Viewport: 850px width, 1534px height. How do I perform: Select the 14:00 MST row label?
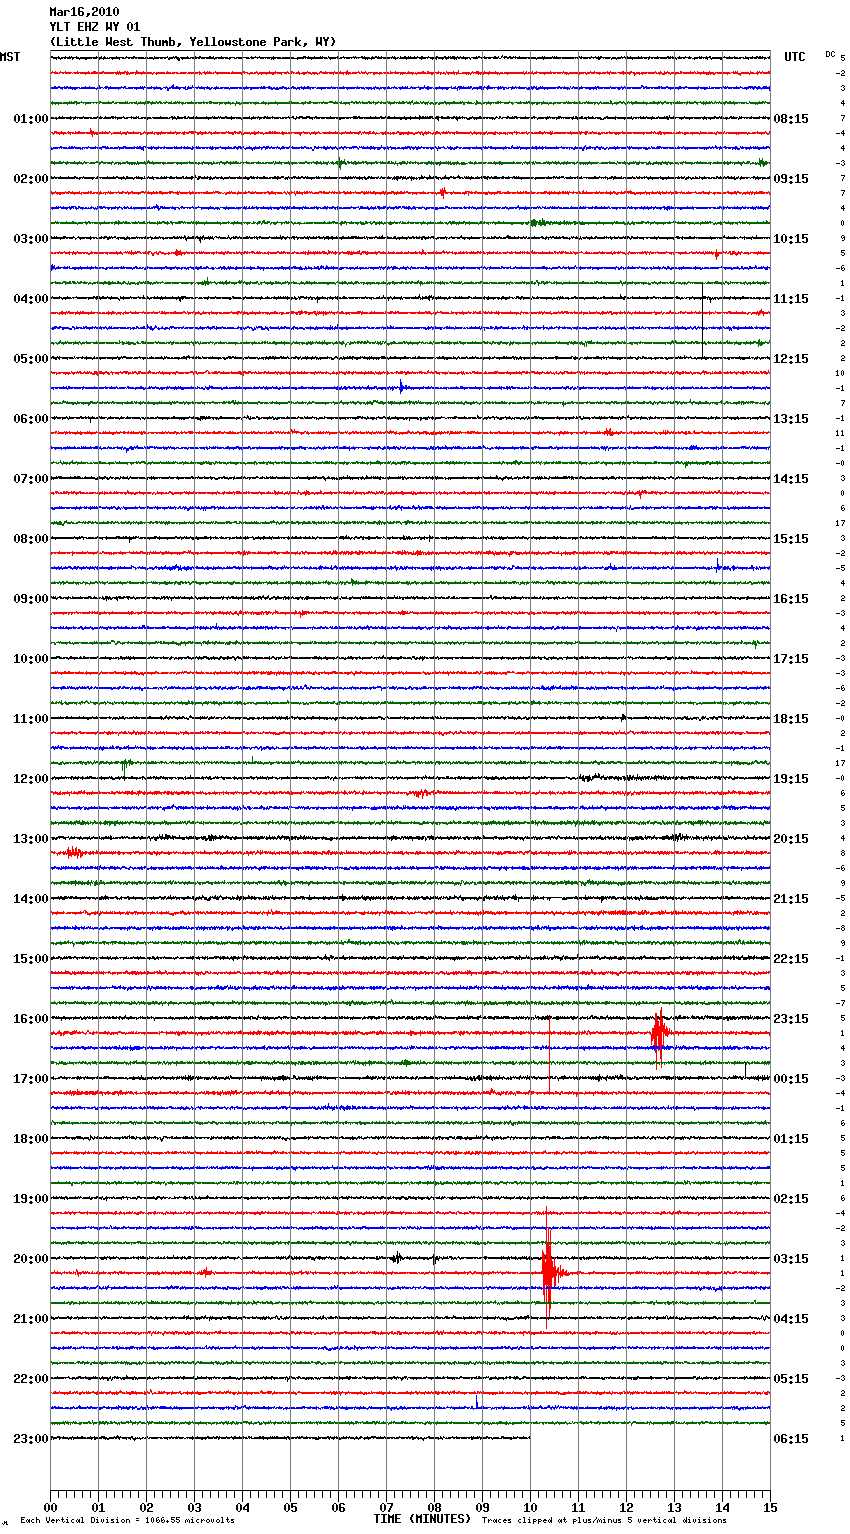click(31, 899)
